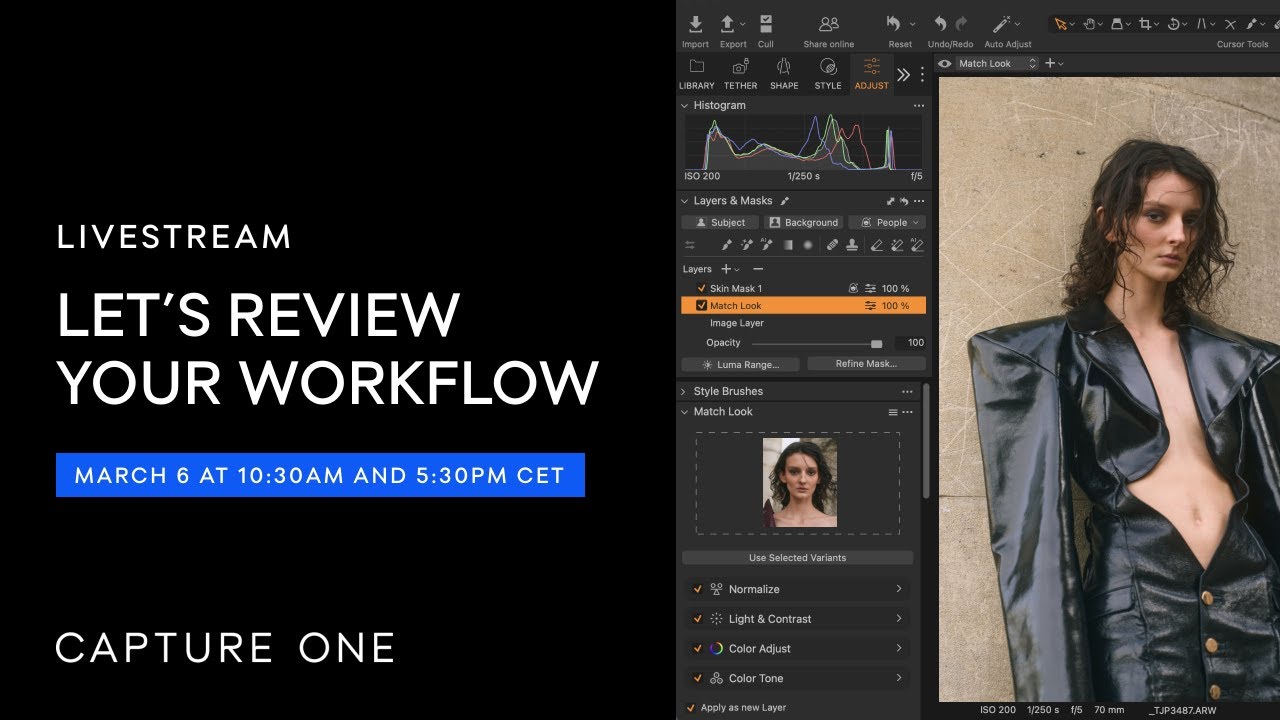Select the orange pointer cursor tool
The height and width of the screenshot is (720, 1280).
pos(1061,24)
